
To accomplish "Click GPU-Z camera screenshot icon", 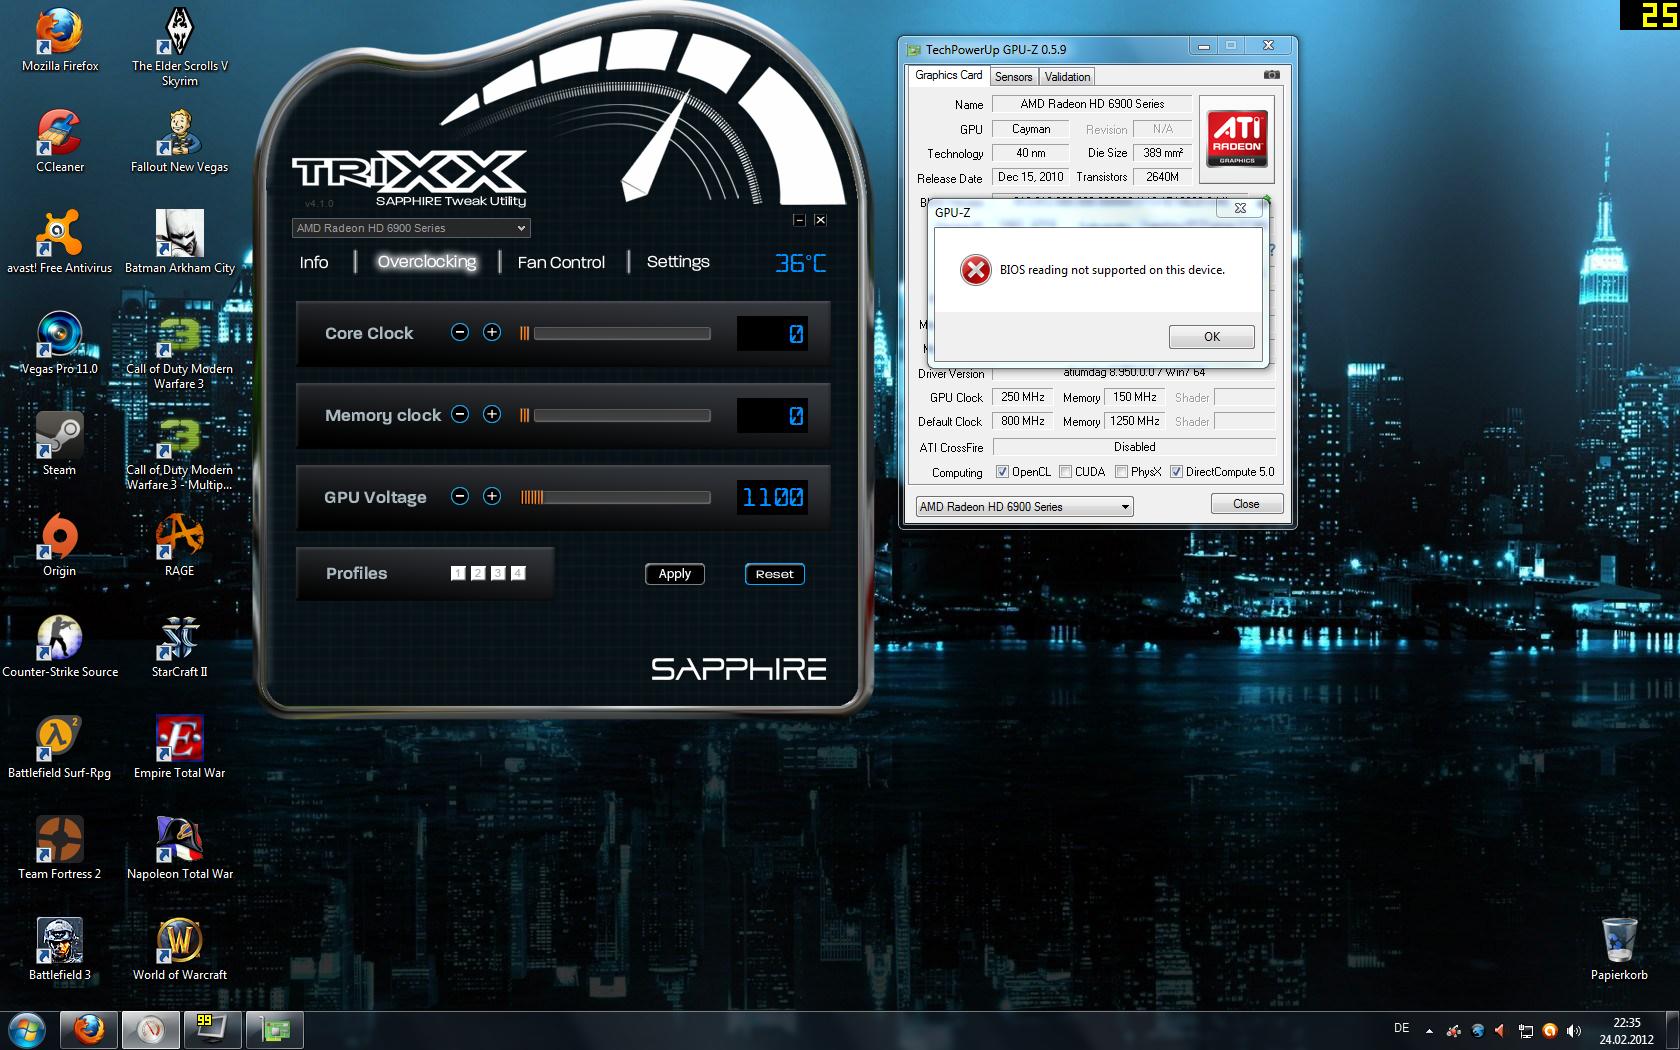I will pos(1271,75).
